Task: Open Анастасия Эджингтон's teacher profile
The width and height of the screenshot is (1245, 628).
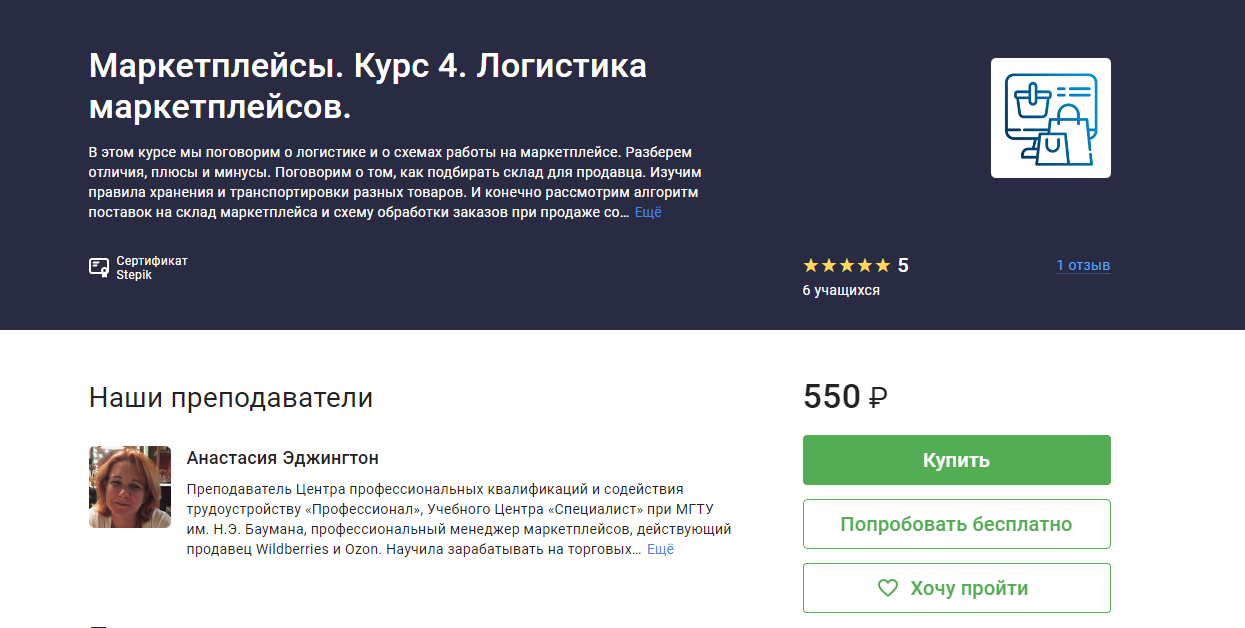Action: (x=282, y=458)
